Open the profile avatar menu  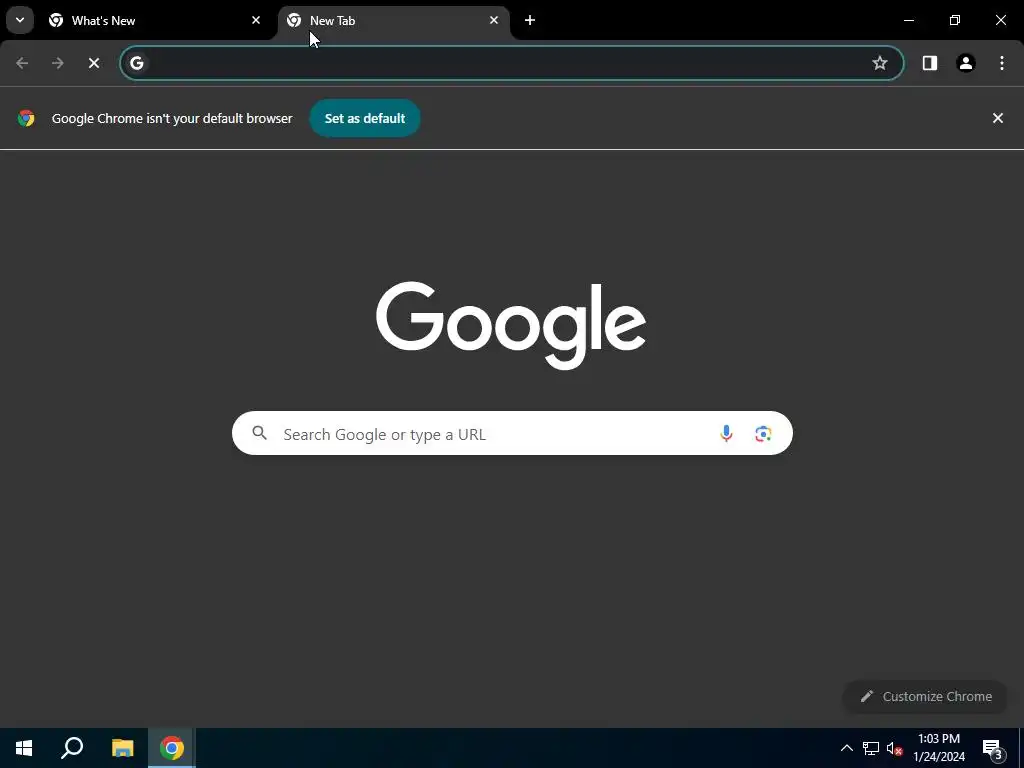pyautogui.click(x=966, y=63)
